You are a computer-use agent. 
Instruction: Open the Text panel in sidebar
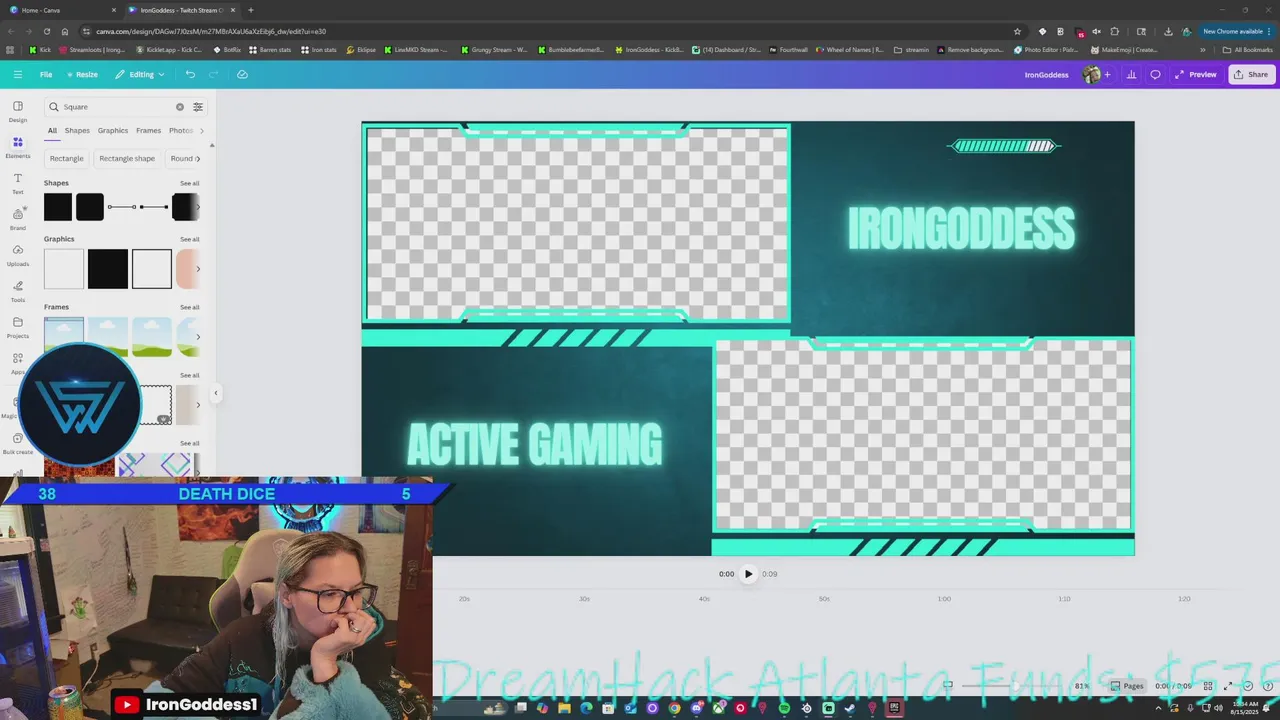pyautogui.click(x=17, y=183)
